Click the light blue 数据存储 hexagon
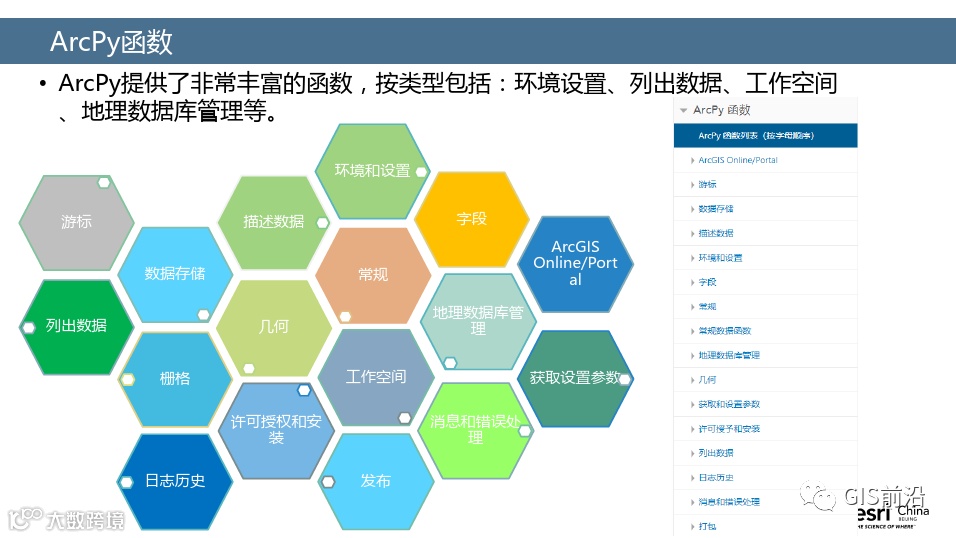Screen dimensions: 956x538 (x=175, y=274)
